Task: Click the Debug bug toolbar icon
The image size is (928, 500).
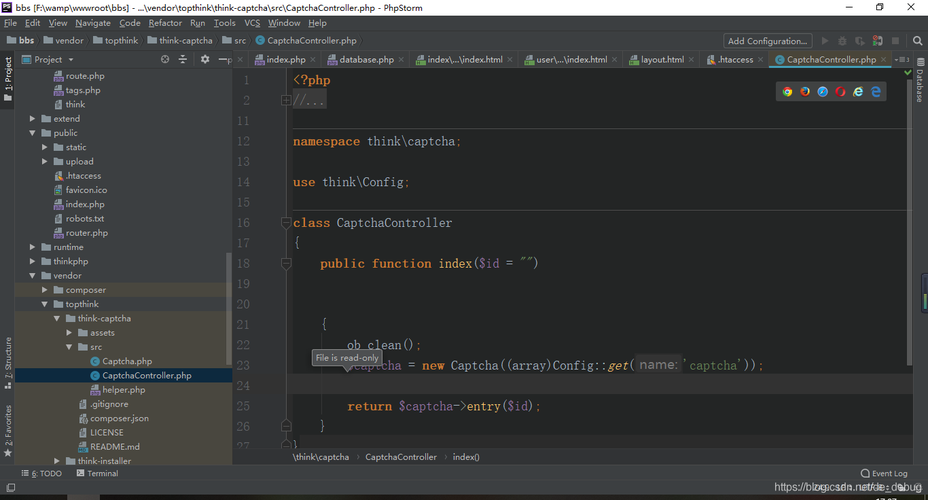Action: pos(842,41)
